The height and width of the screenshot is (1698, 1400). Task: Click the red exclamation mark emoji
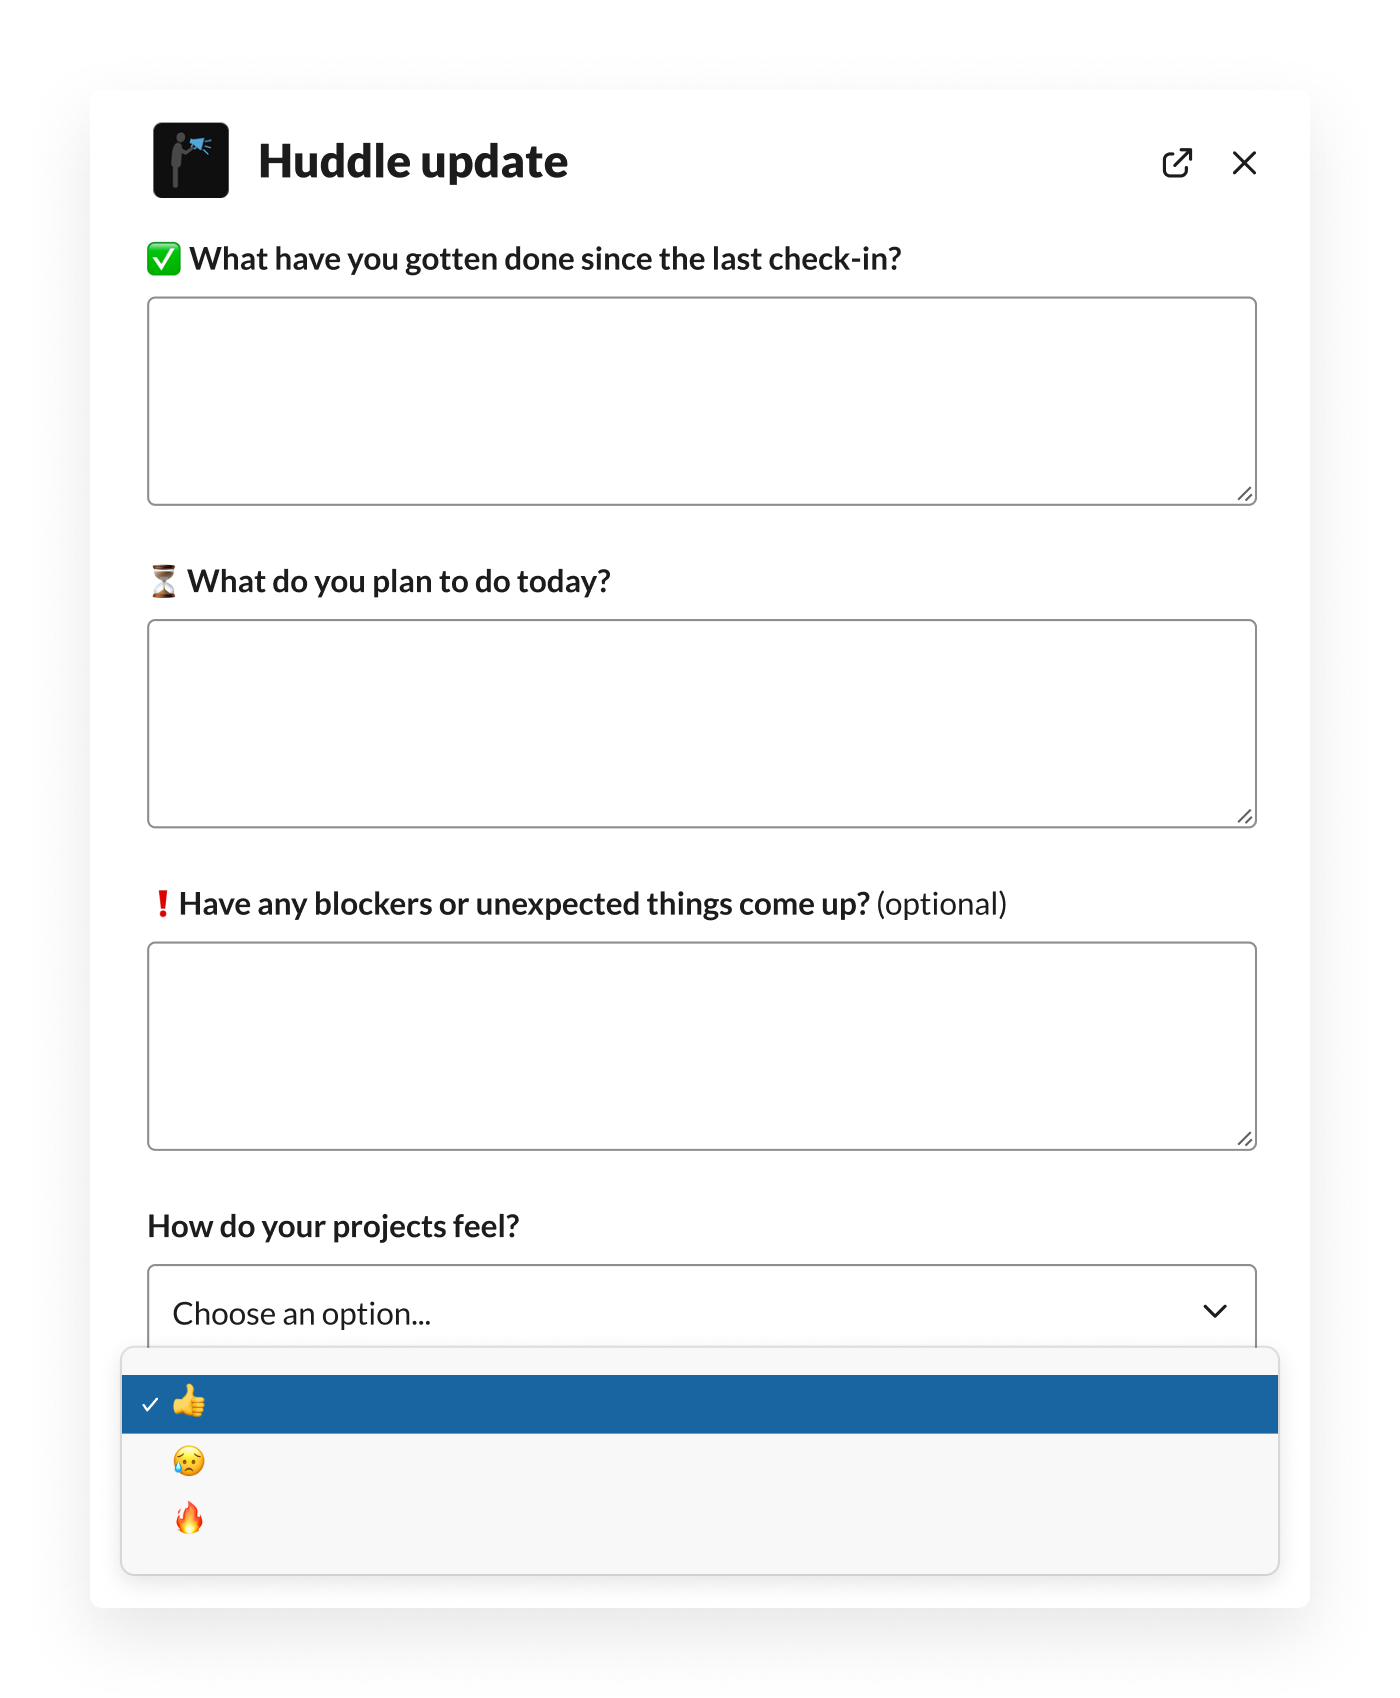click(162, 904)
